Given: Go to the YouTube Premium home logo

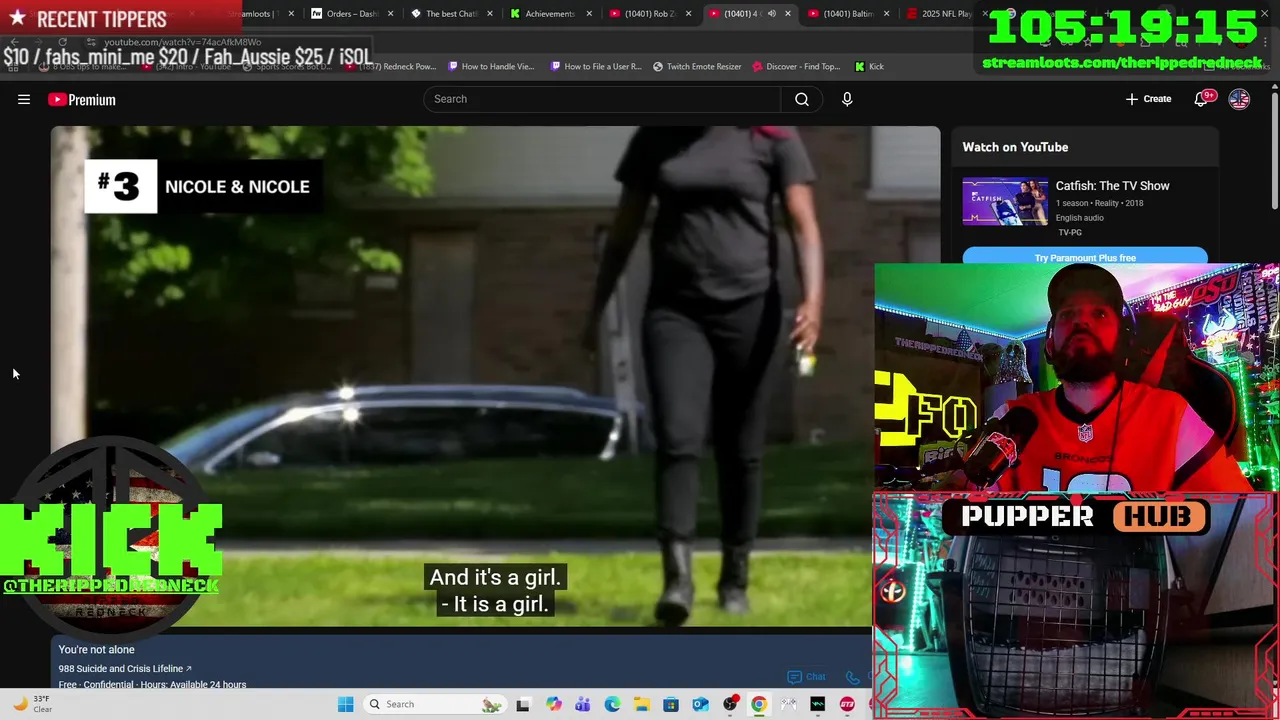Looking at the screenshot, I should (x=82, y=99).
